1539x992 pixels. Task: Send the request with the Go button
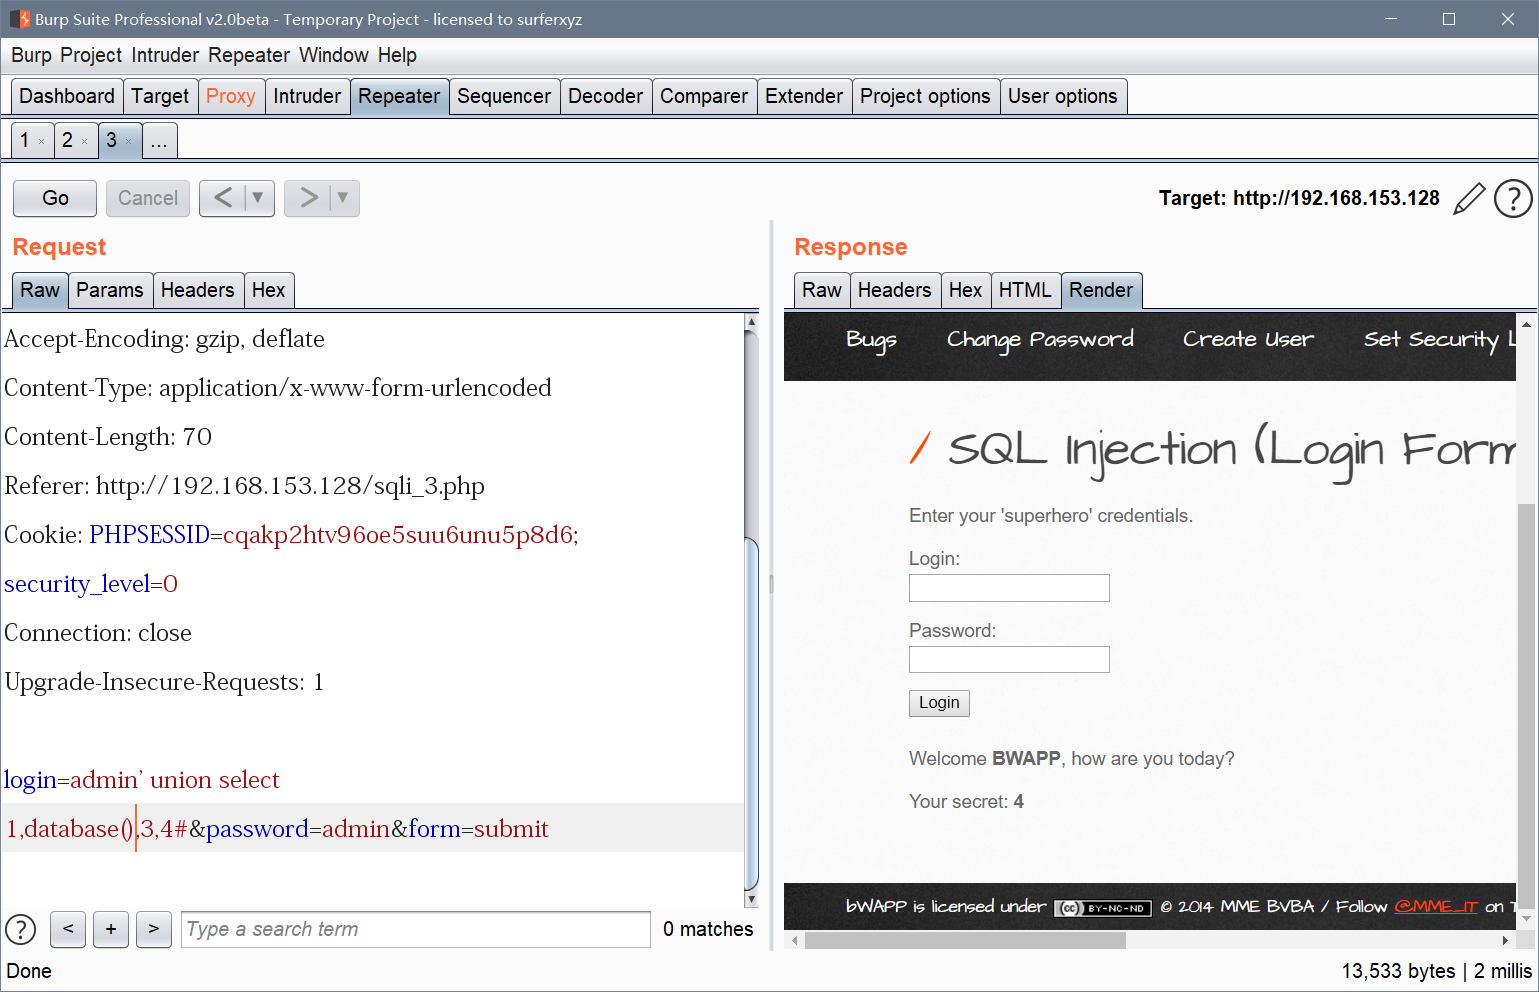click(55, 198)
